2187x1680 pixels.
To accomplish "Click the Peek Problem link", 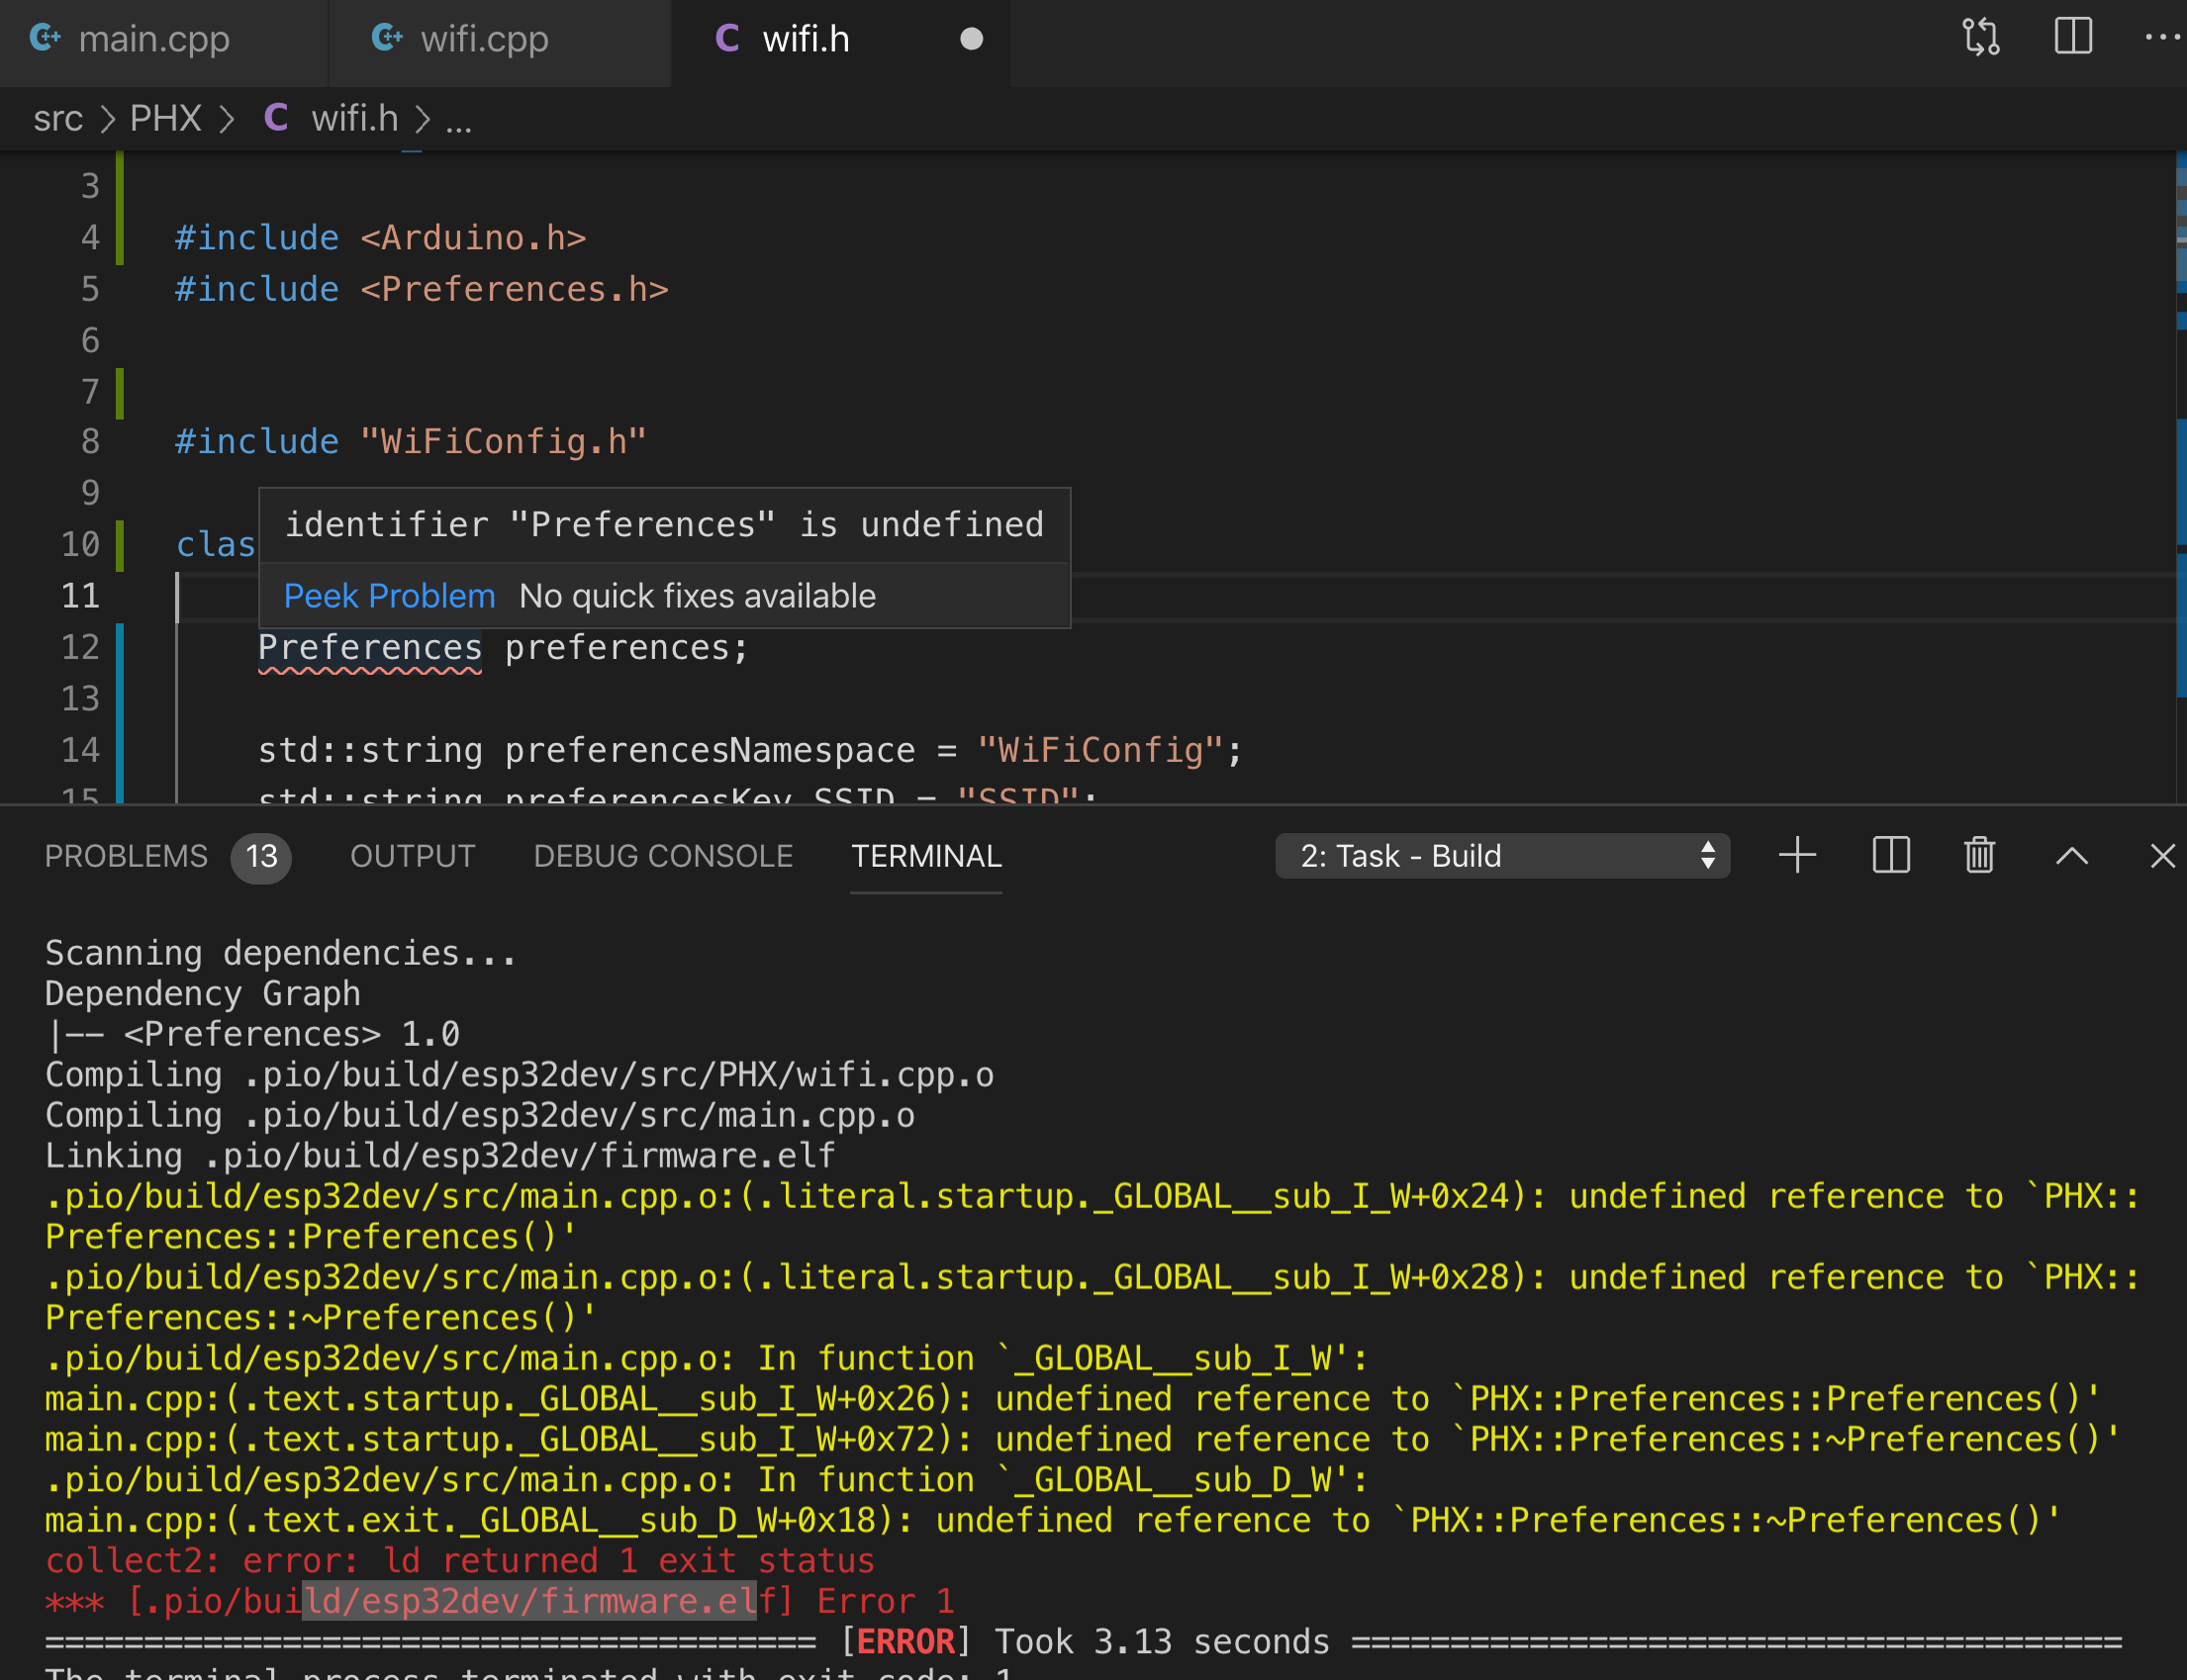I will [389, 596].
